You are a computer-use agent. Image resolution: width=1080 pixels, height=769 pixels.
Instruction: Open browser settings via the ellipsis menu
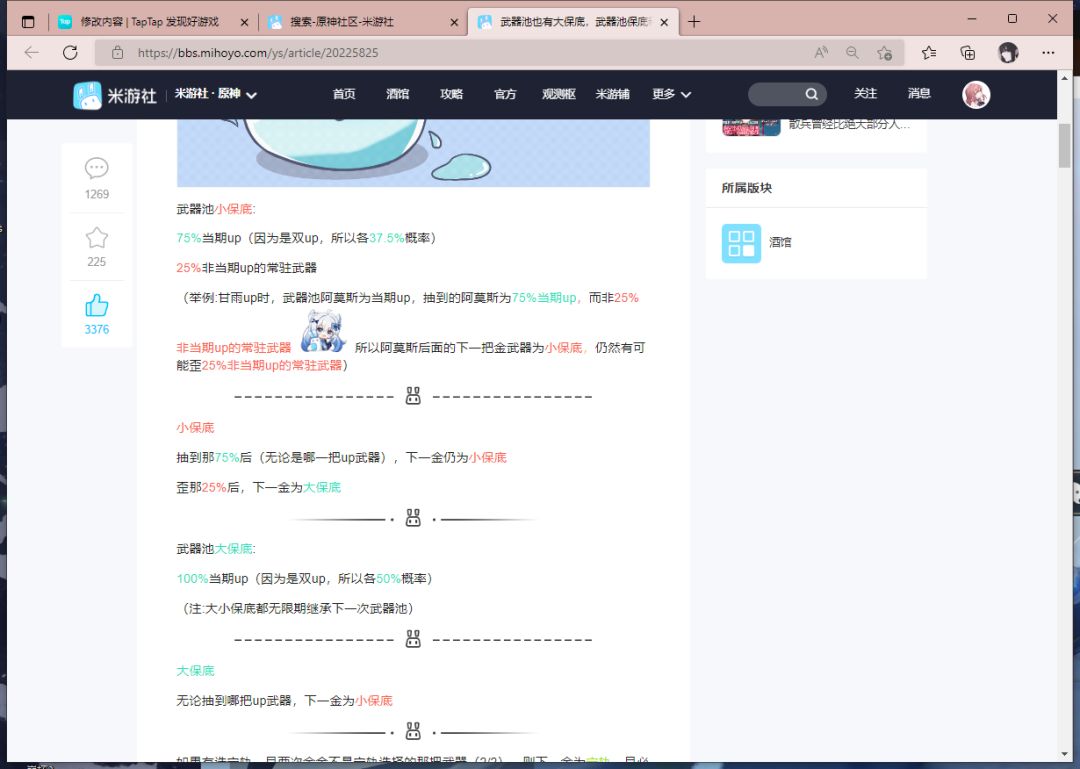(1048, 53)
